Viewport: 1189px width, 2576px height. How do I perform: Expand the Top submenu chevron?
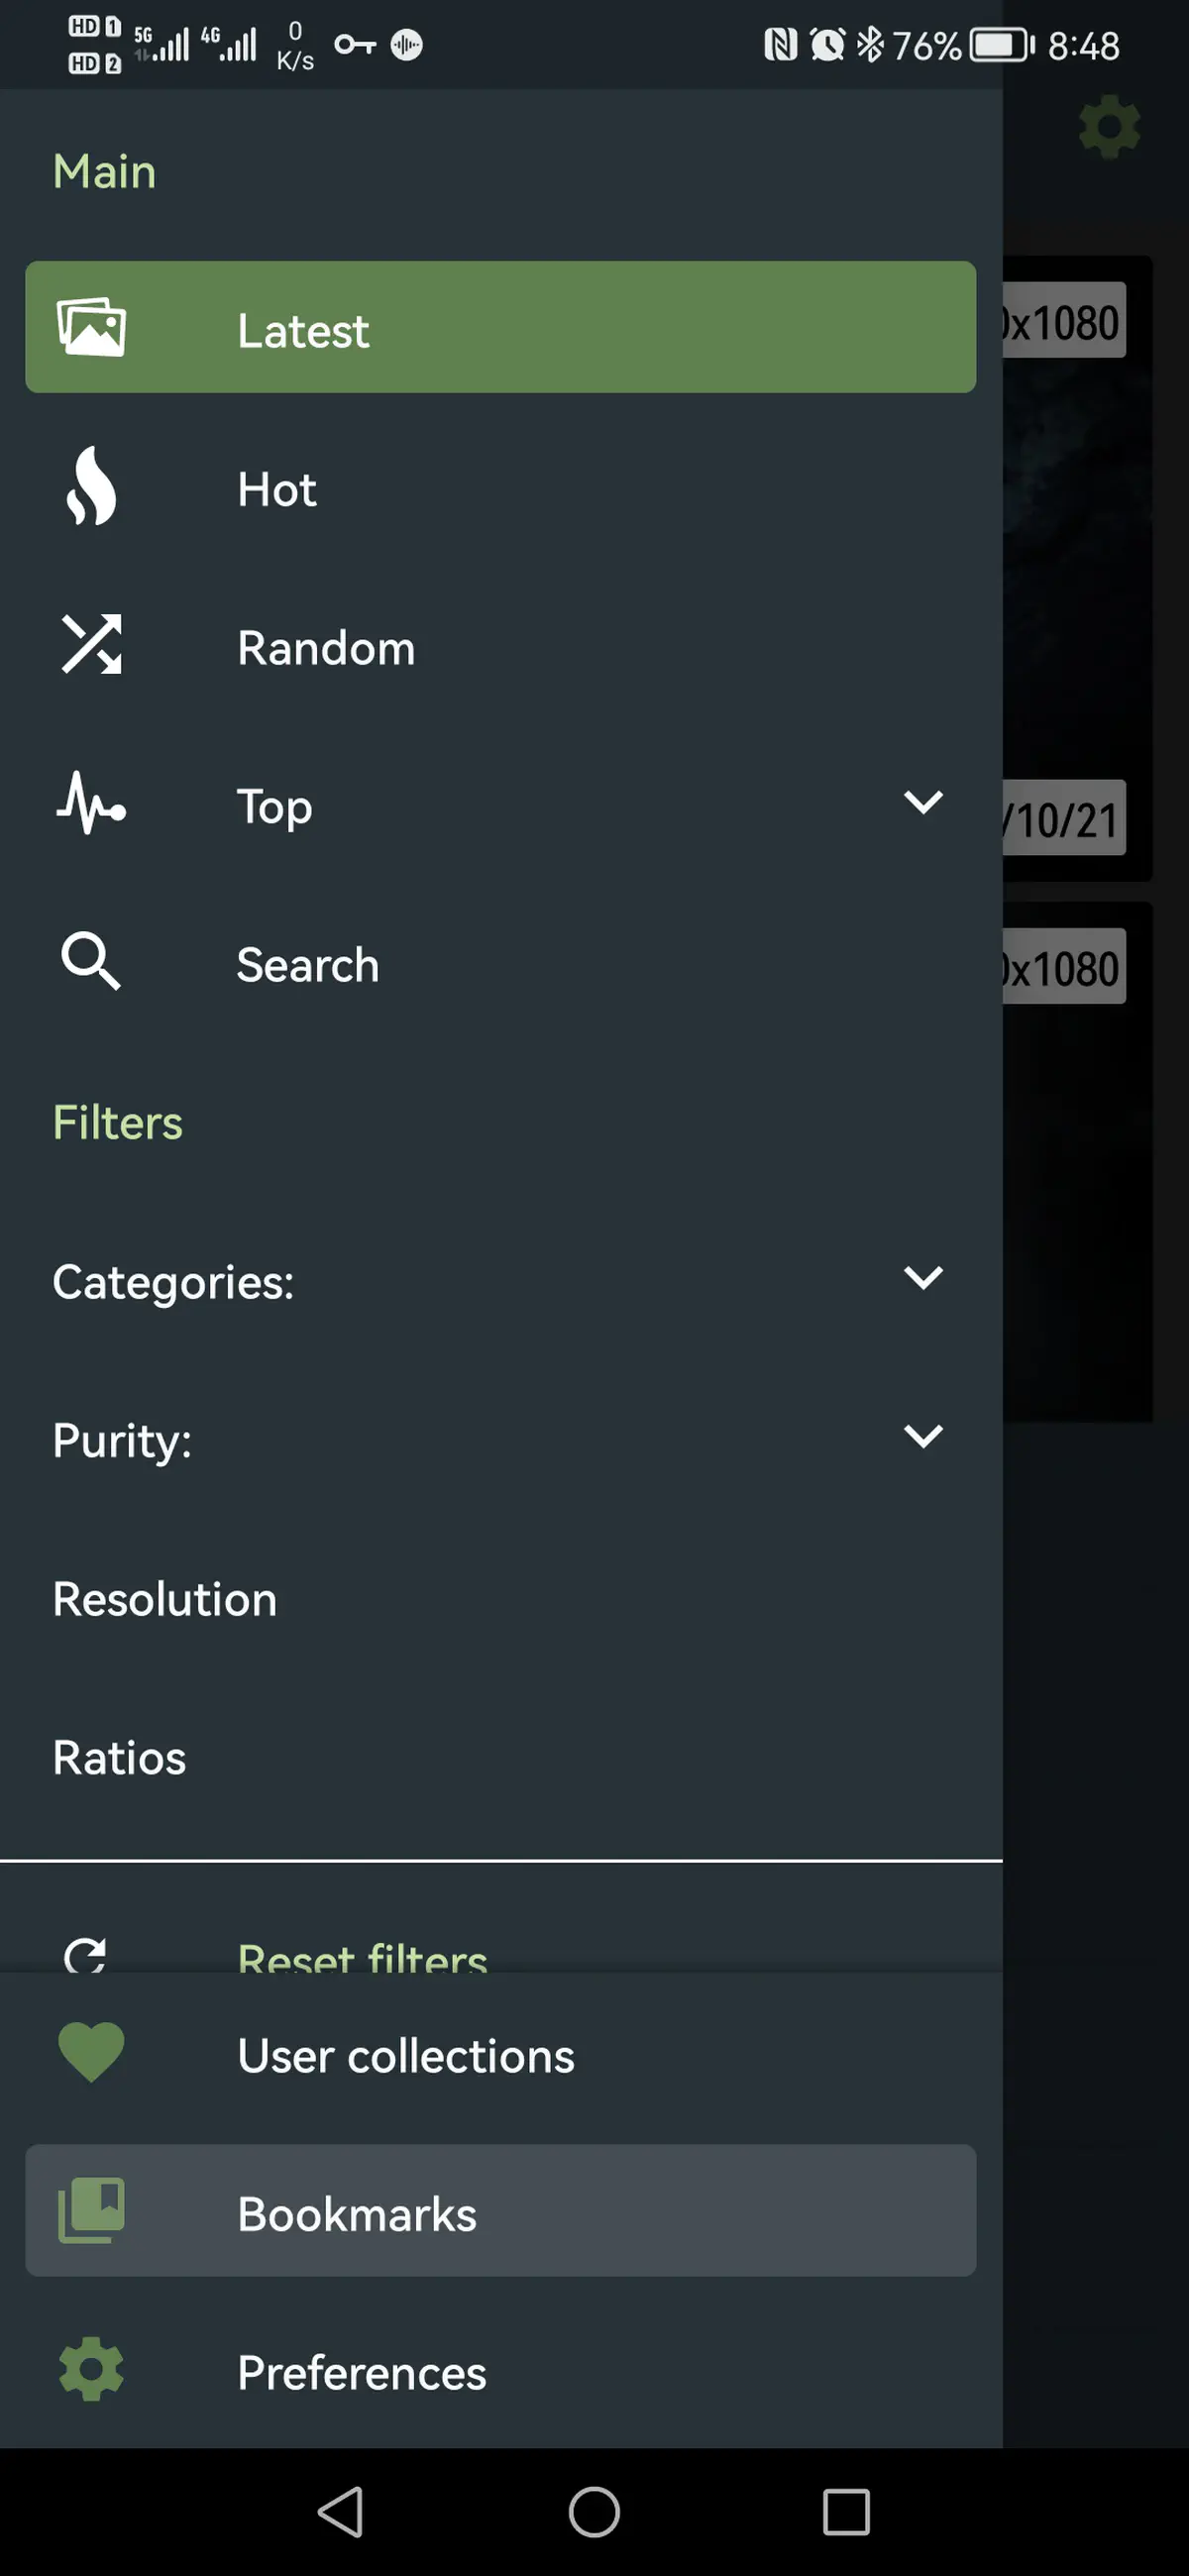(x=922, y=803)
